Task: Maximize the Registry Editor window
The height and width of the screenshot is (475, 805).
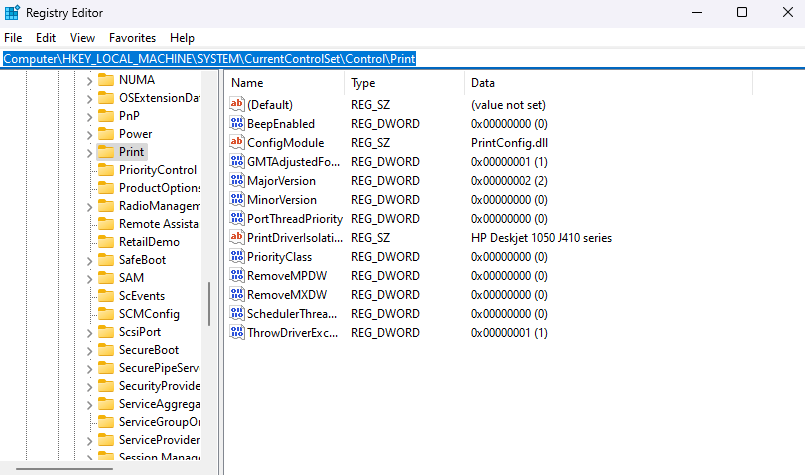Action: (x=742, y=12)
